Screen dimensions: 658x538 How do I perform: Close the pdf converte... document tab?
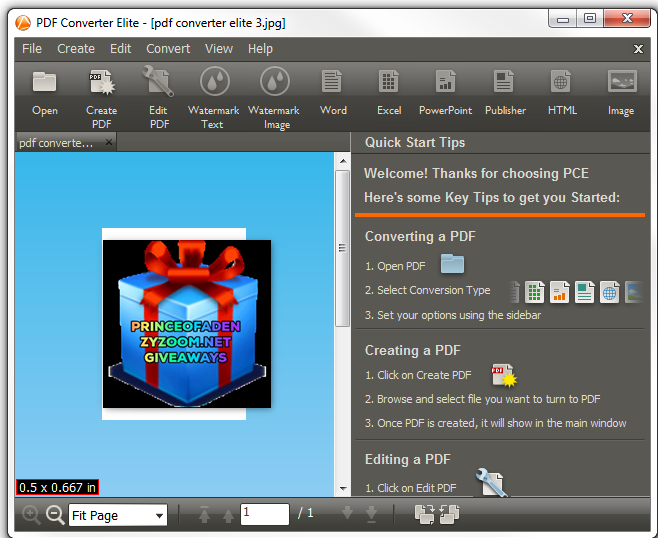(109, 142)
